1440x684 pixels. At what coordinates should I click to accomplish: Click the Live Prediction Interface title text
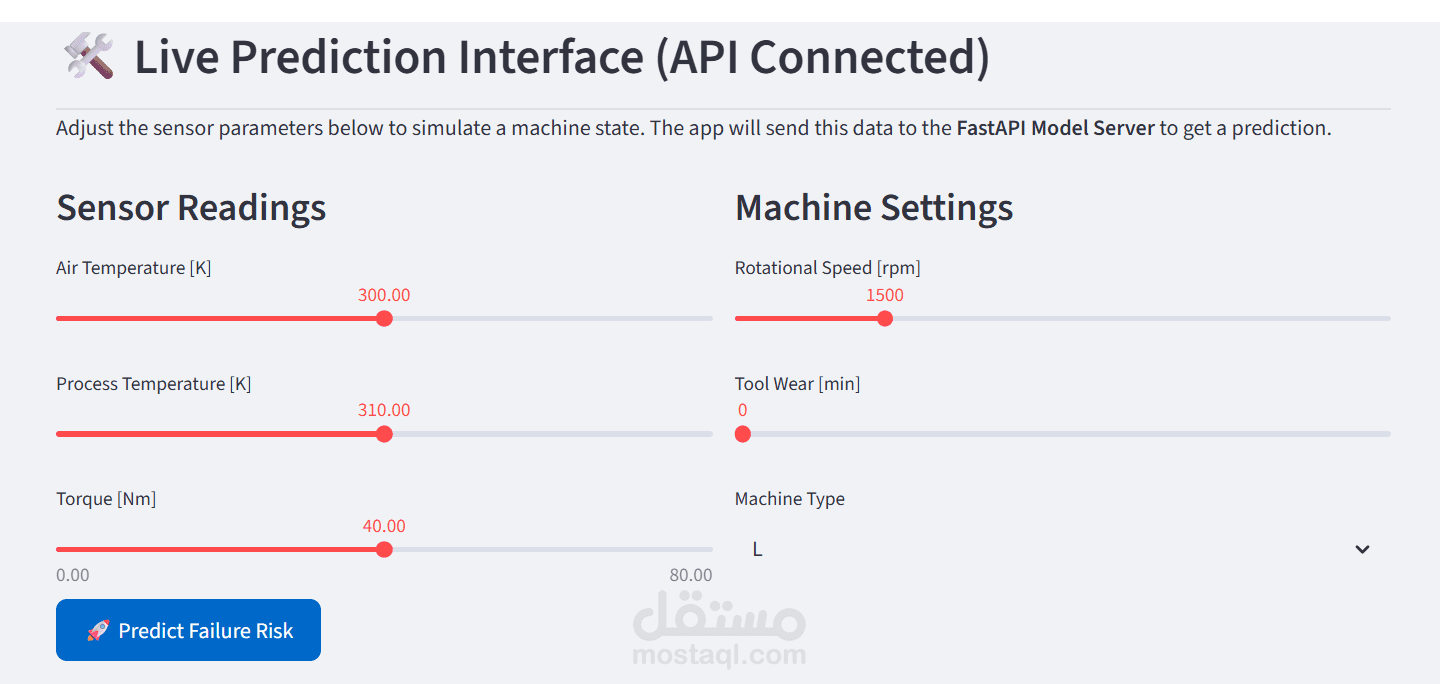562,56
